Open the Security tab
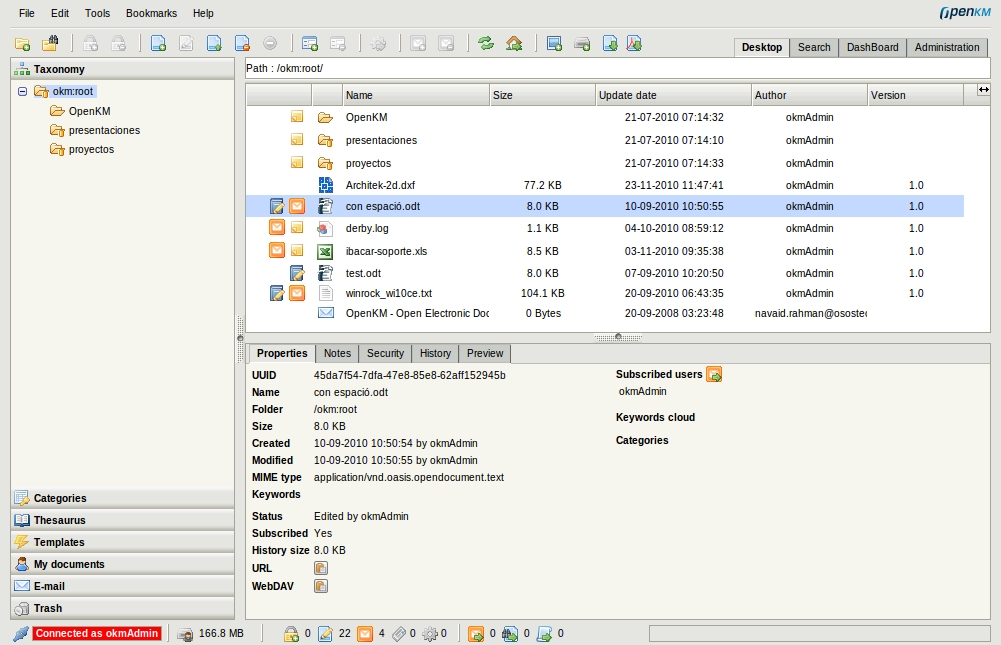 click(x=385, y=353)
